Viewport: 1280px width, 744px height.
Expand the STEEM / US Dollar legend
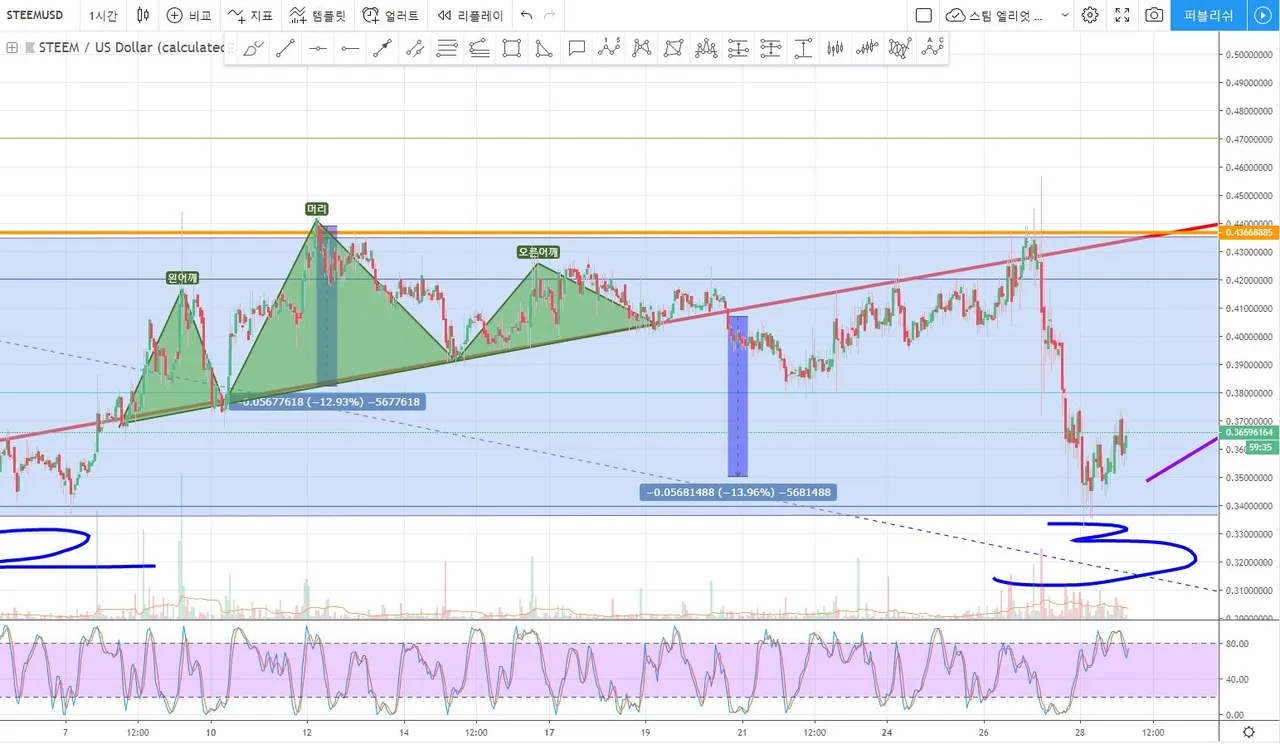(x=13, y=47)
